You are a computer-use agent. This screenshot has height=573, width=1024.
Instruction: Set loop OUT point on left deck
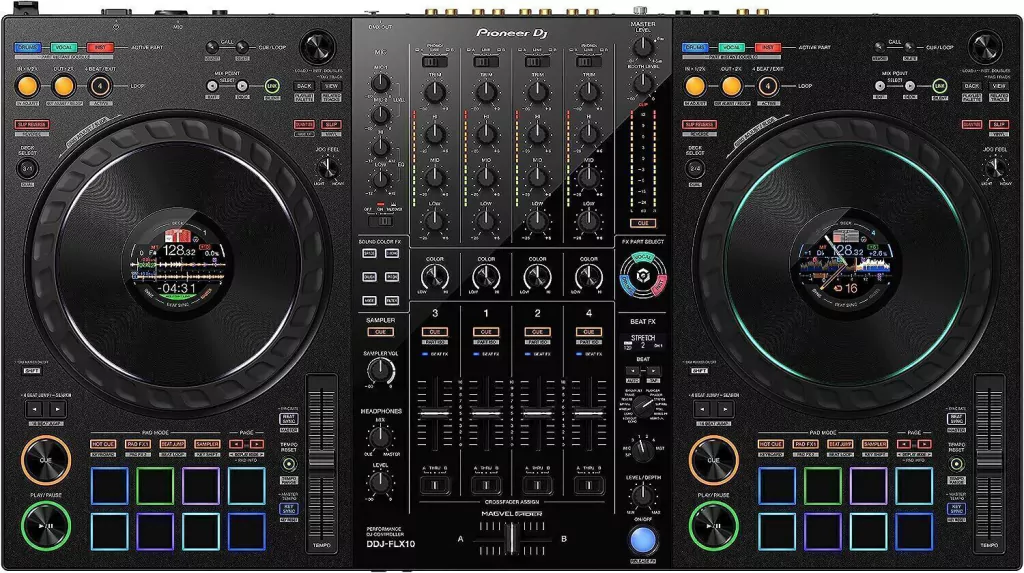tap(64, 86)
